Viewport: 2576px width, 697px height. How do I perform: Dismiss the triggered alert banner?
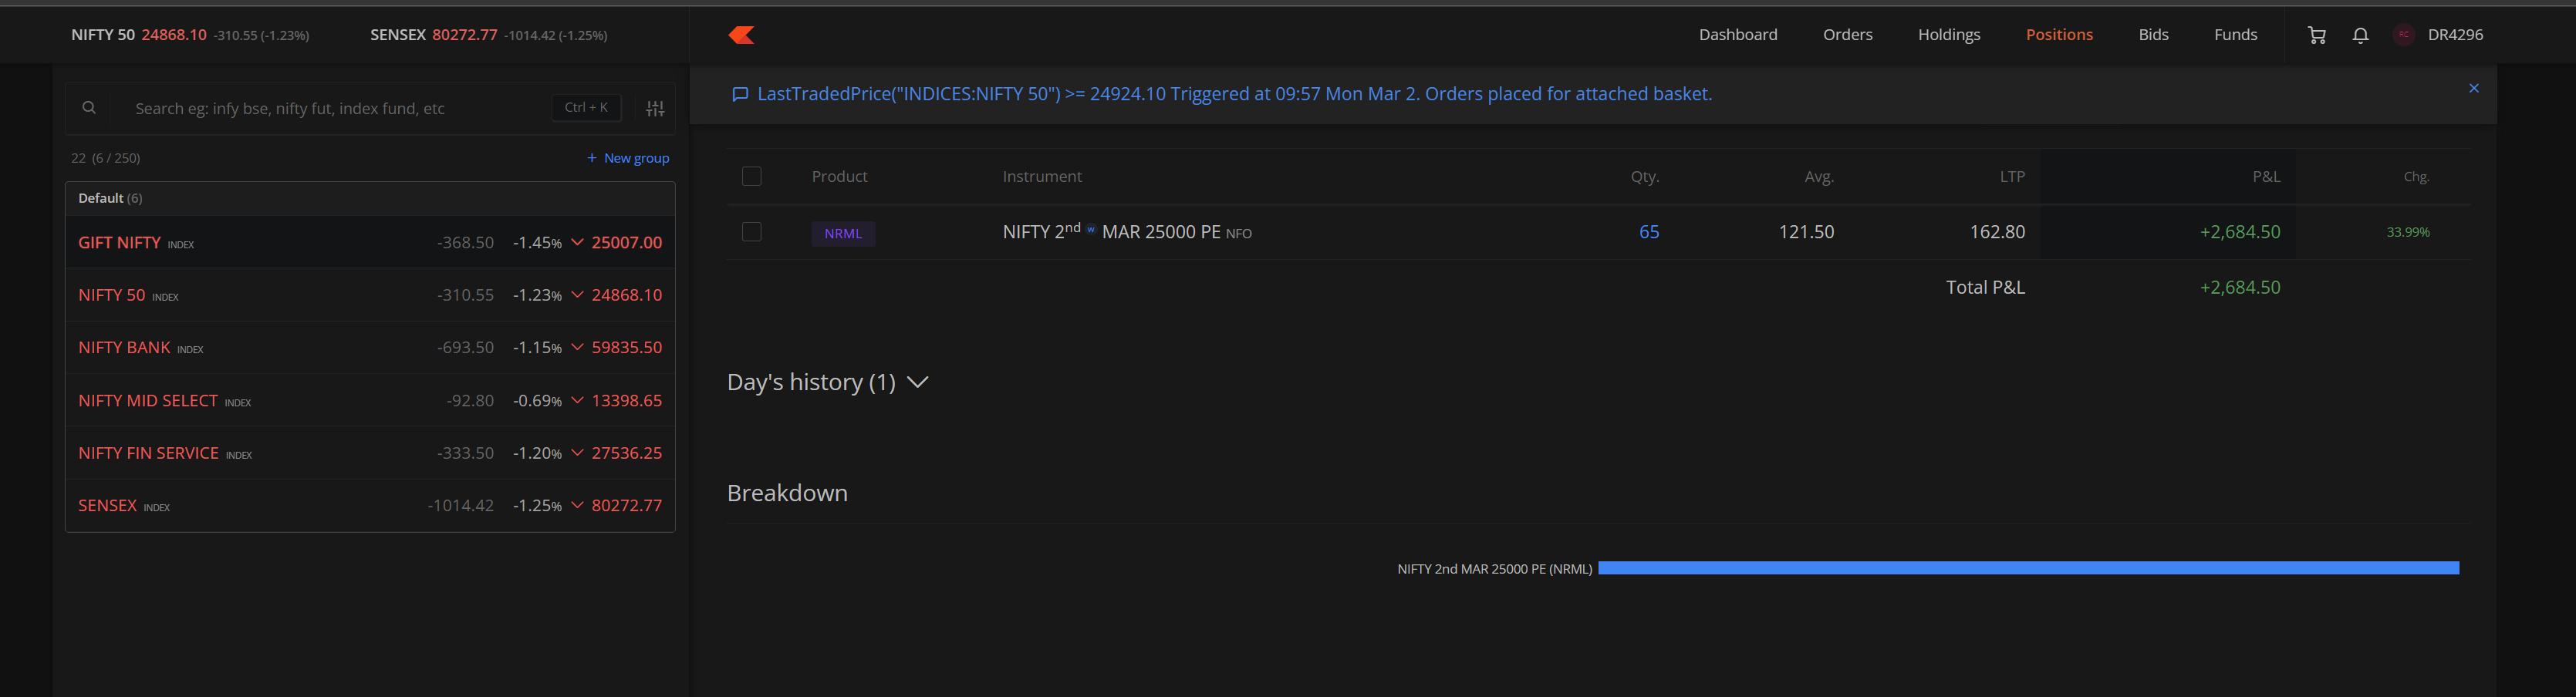tap(2473, 88)
